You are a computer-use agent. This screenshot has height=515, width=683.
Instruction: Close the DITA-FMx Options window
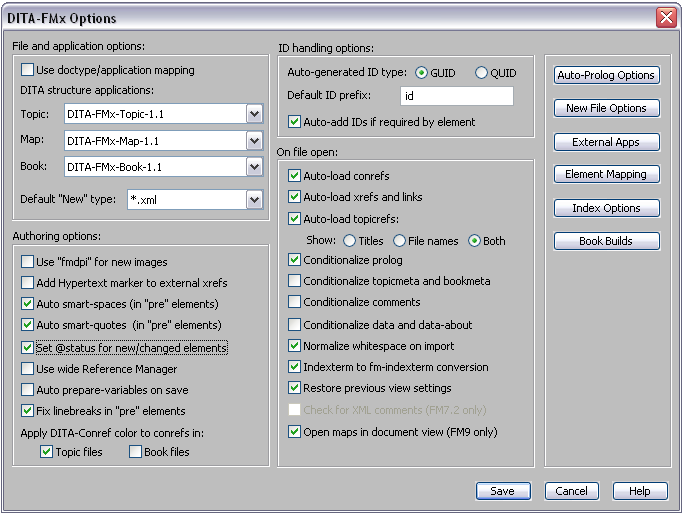(x=666, y=18)
